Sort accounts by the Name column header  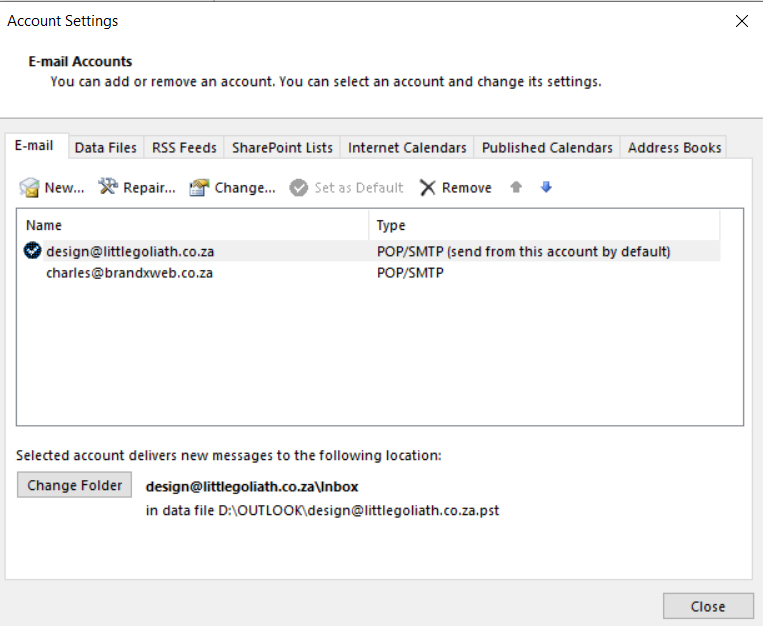190,226
